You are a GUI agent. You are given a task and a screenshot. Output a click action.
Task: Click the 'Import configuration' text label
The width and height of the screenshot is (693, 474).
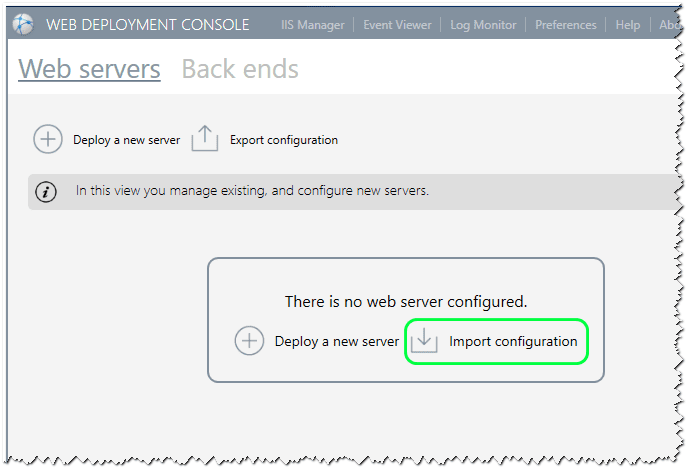tap(513, 342)
